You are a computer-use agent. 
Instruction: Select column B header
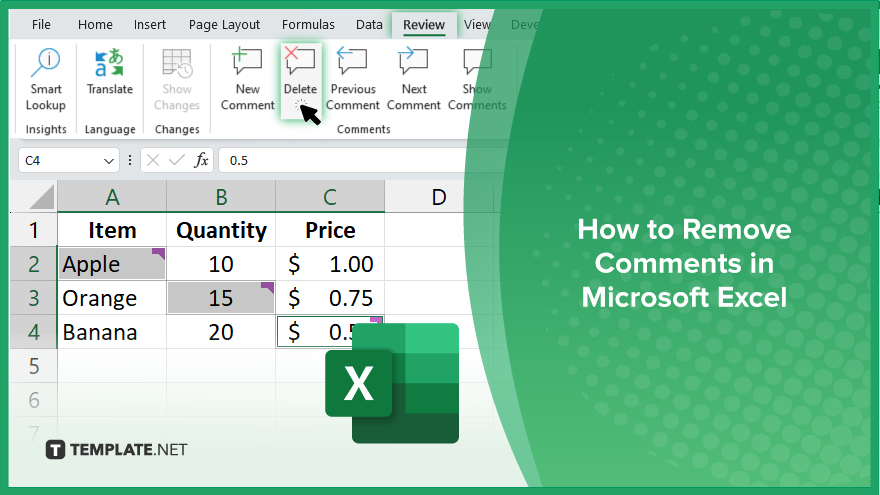tap(221, 197)
